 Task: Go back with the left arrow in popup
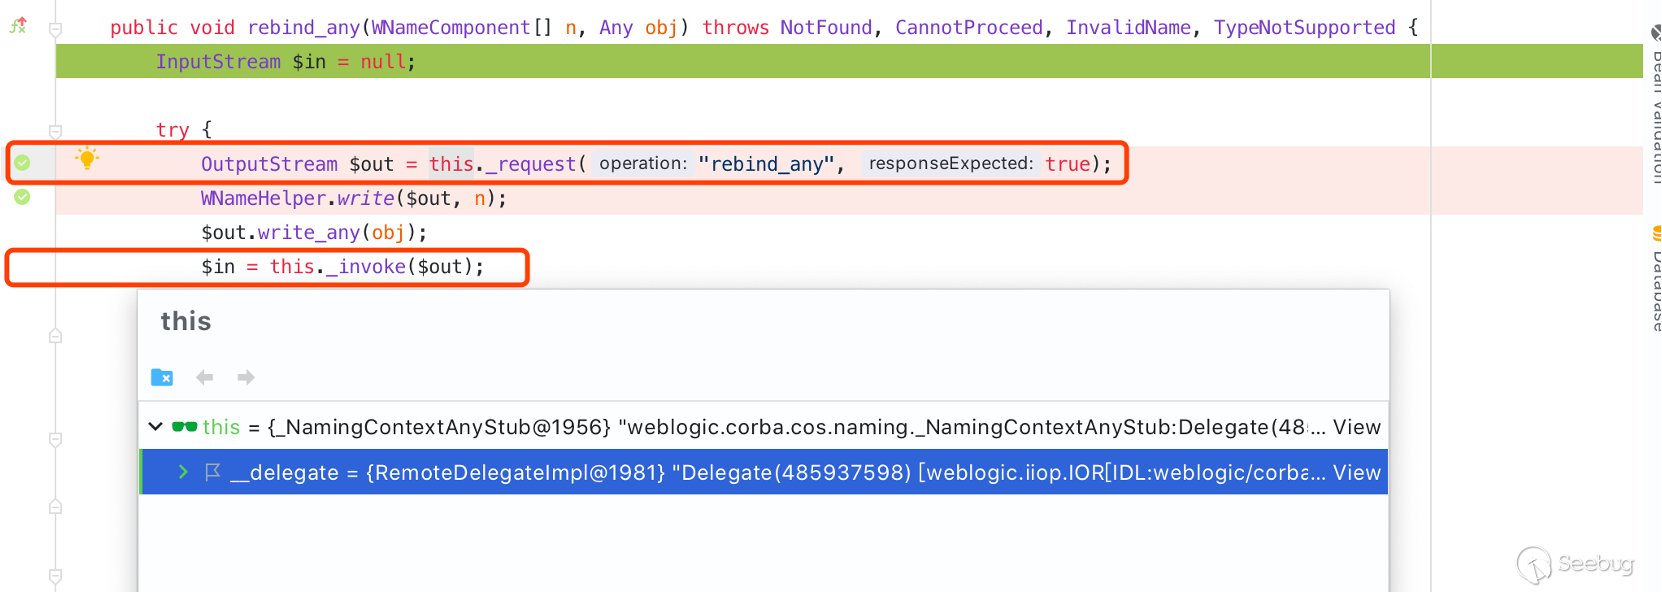click(x=205, y=377)
